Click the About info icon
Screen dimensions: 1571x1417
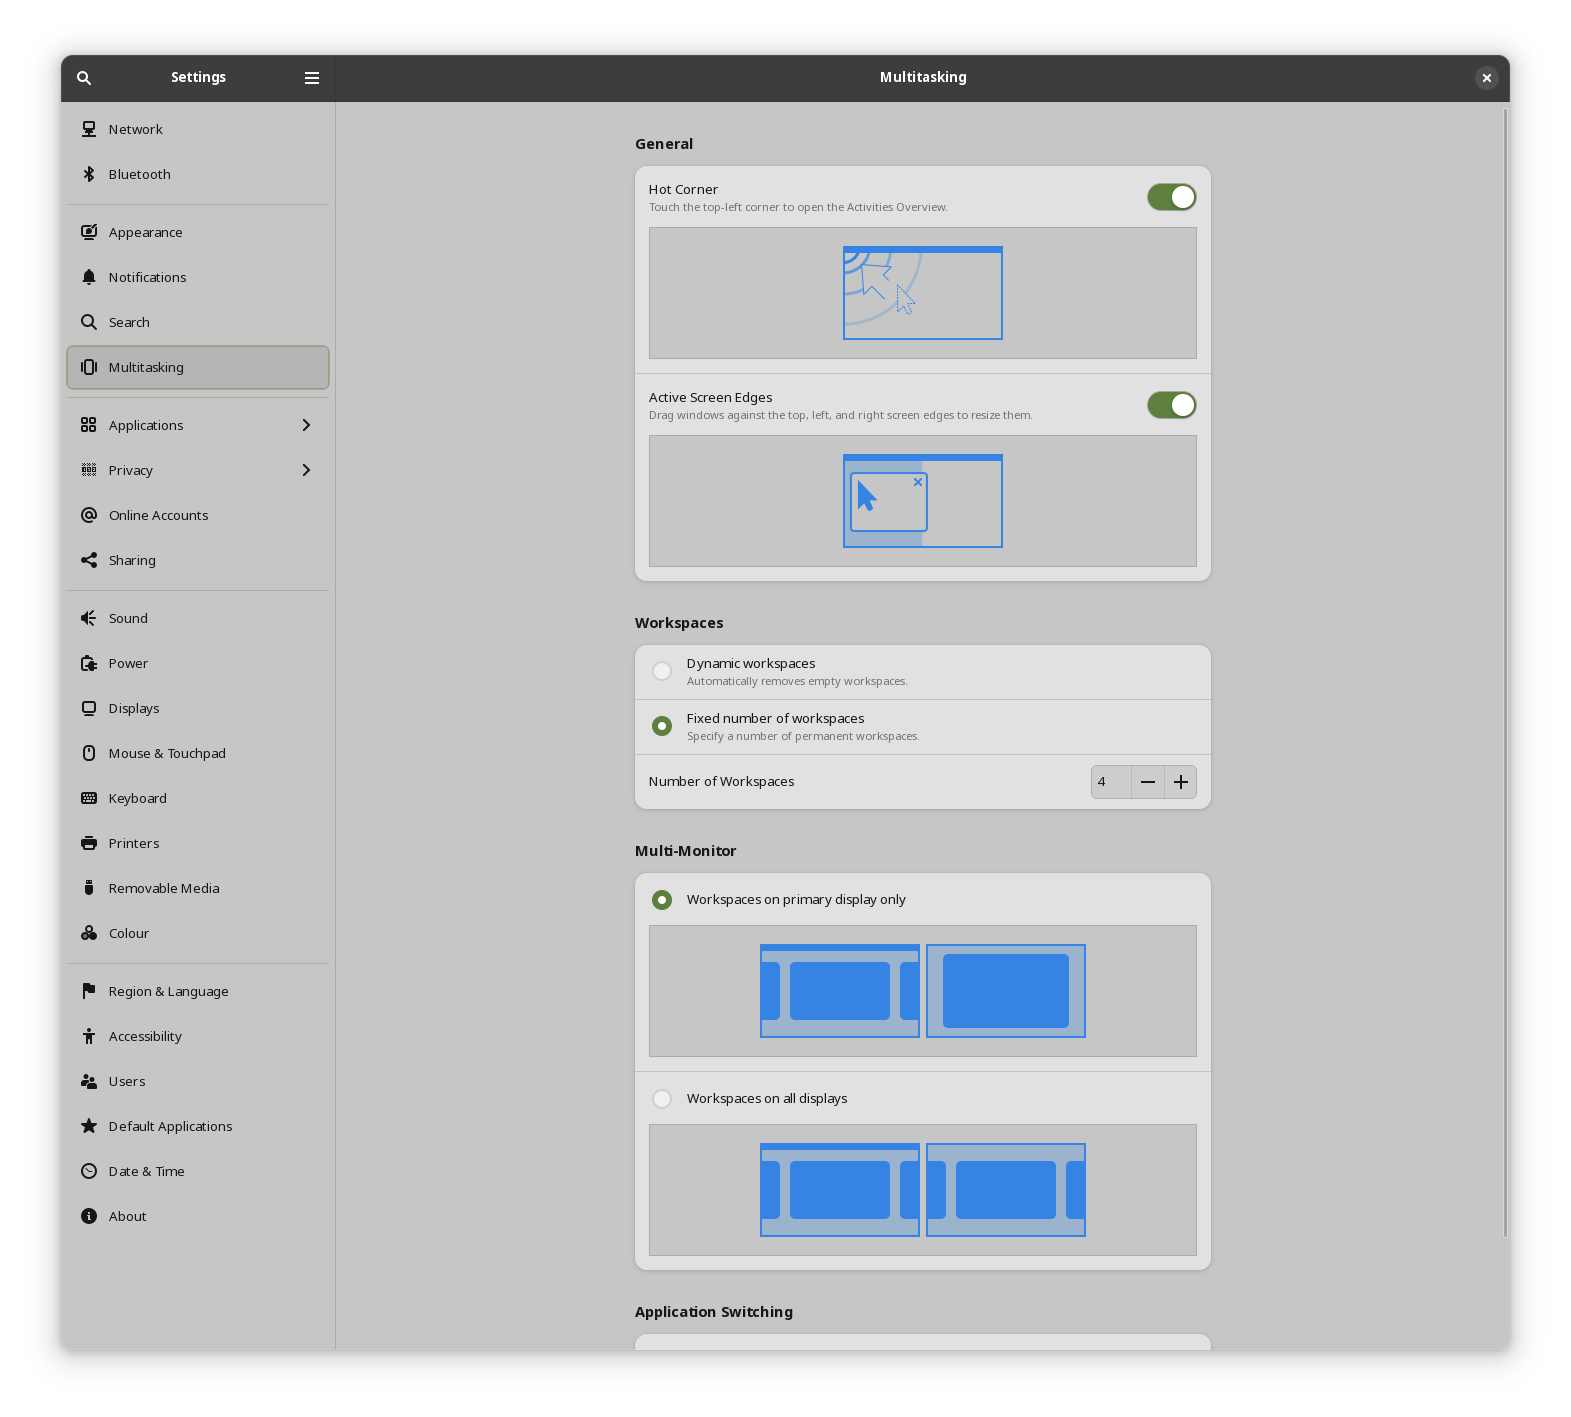(x=89, y=1216)
